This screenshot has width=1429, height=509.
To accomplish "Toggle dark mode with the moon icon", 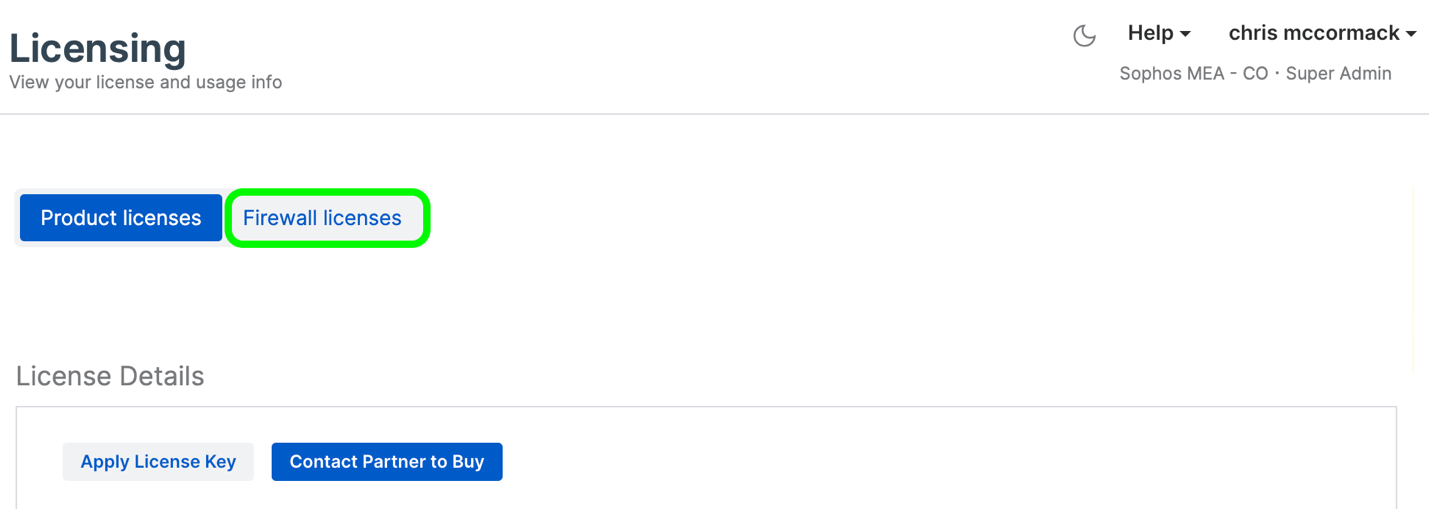I will click(x=1084, y=36).
